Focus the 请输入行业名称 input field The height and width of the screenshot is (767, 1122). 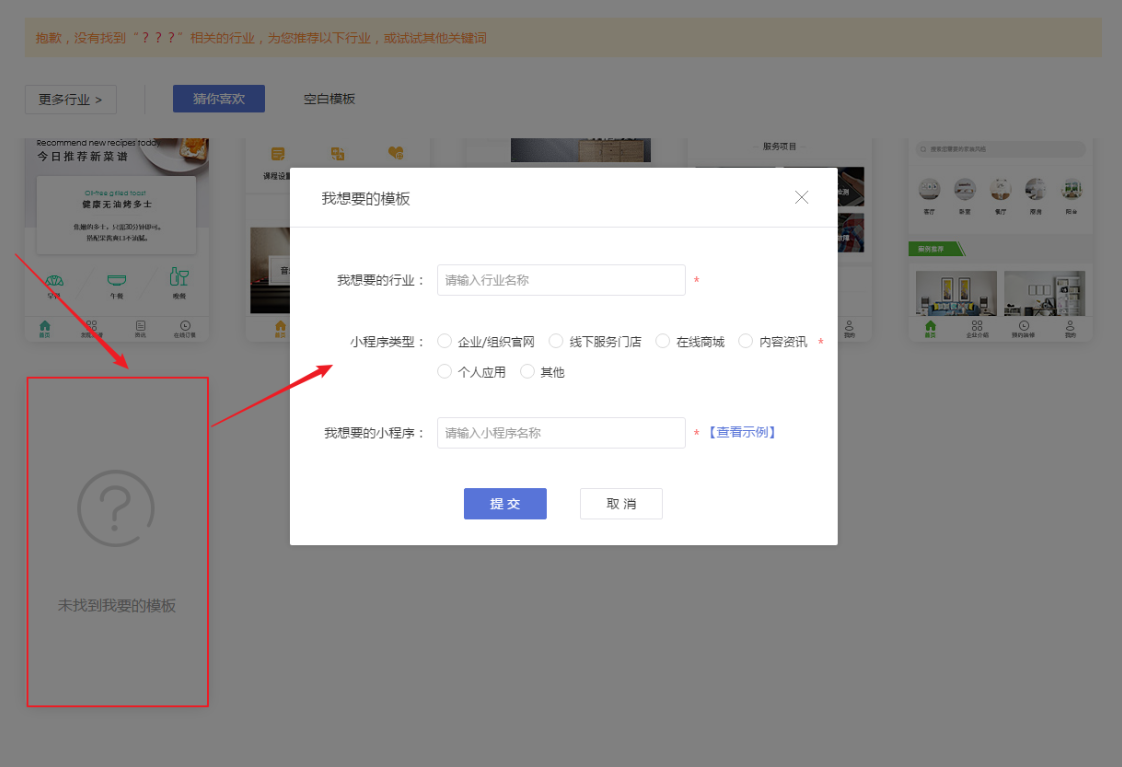tap(561, 280)
